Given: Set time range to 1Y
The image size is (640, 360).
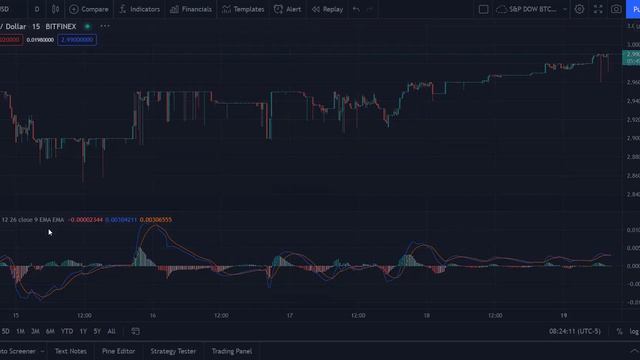Looking at the screenshot, I should [x=83, y=331].
